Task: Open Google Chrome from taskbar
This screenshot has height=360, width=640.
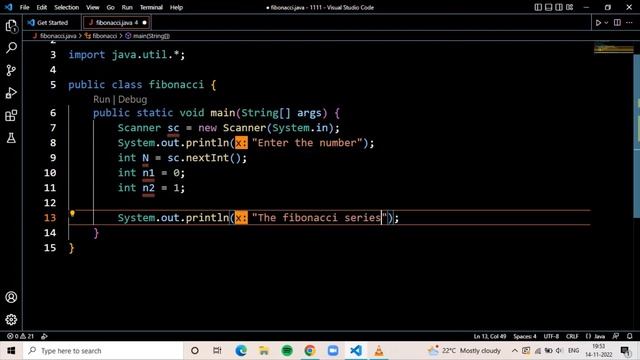Action: (310, 351)
